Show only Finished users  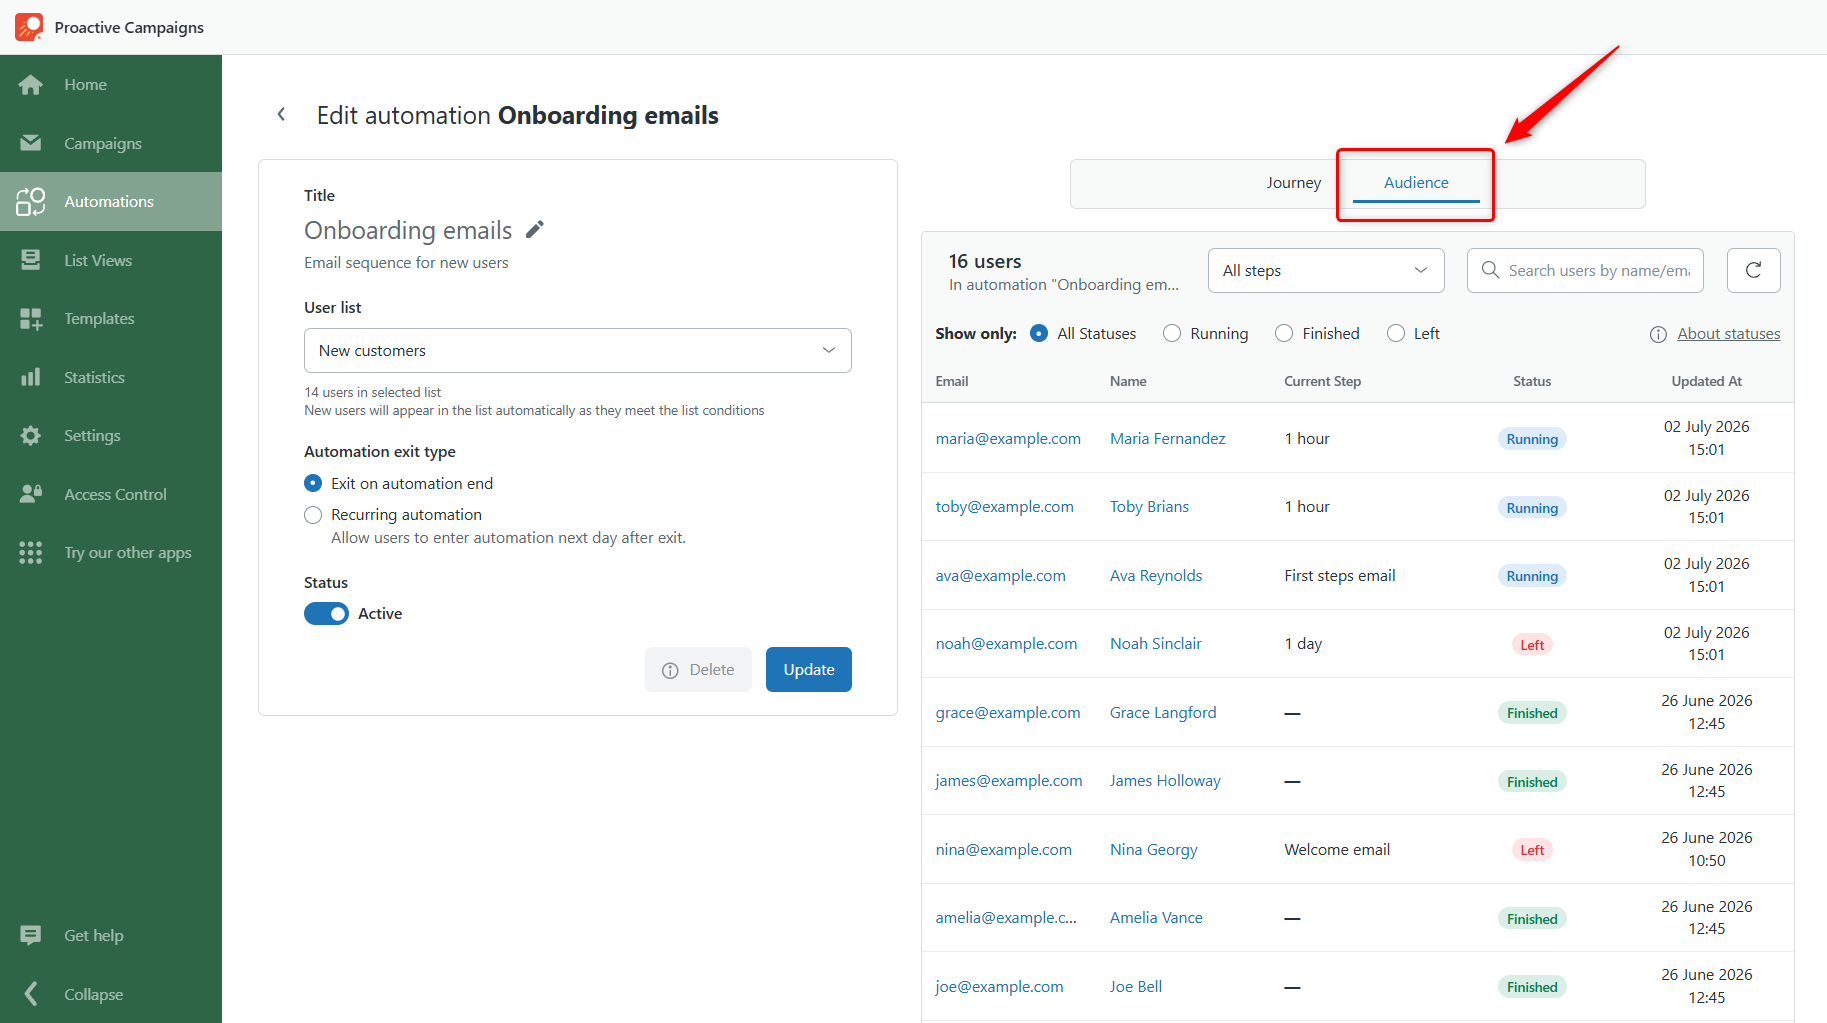pyautogui.click(x=1284, y=334)
